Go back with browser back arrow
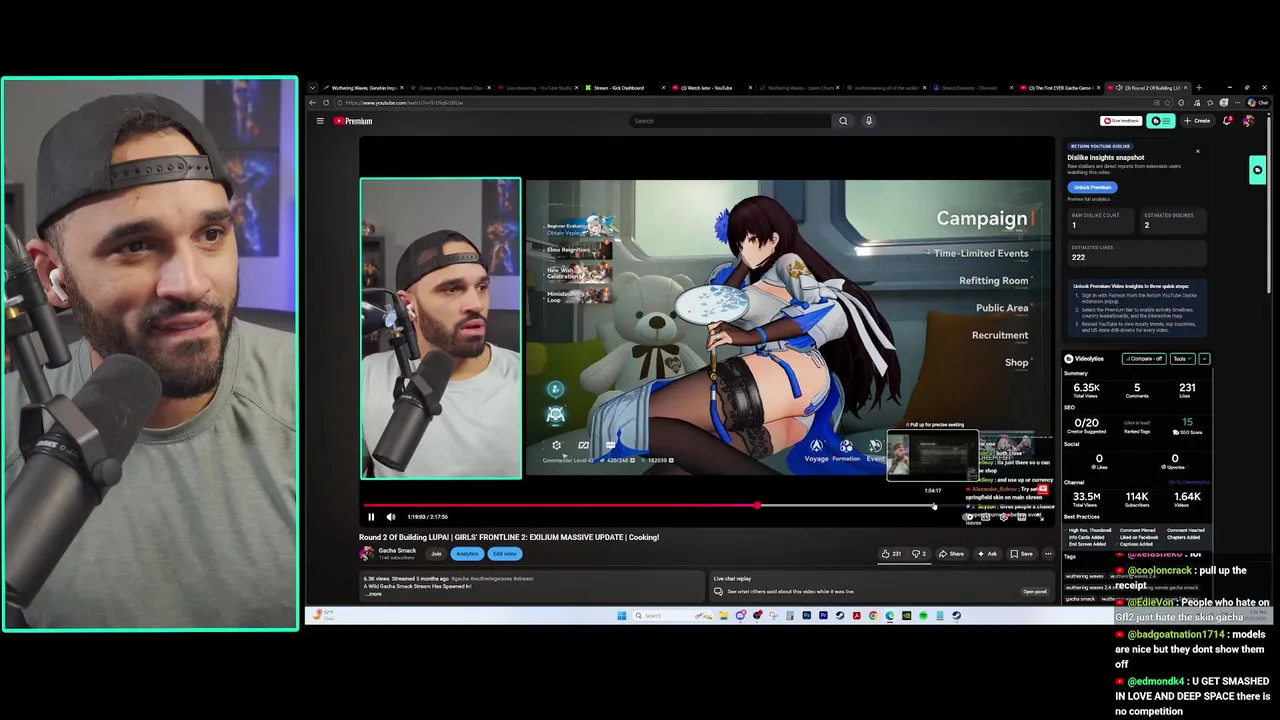This screenshot has height=720, width=1280. click(x=312, y=102)
